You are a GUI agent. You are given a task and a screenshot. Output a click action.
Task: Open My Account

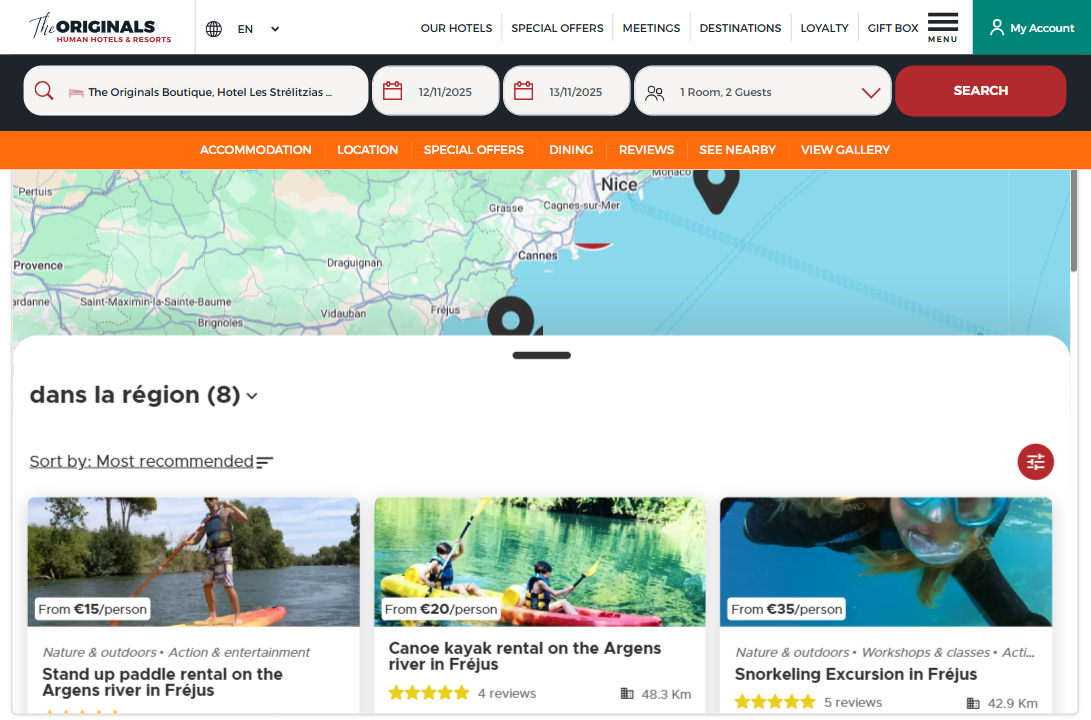(1031, 28)
